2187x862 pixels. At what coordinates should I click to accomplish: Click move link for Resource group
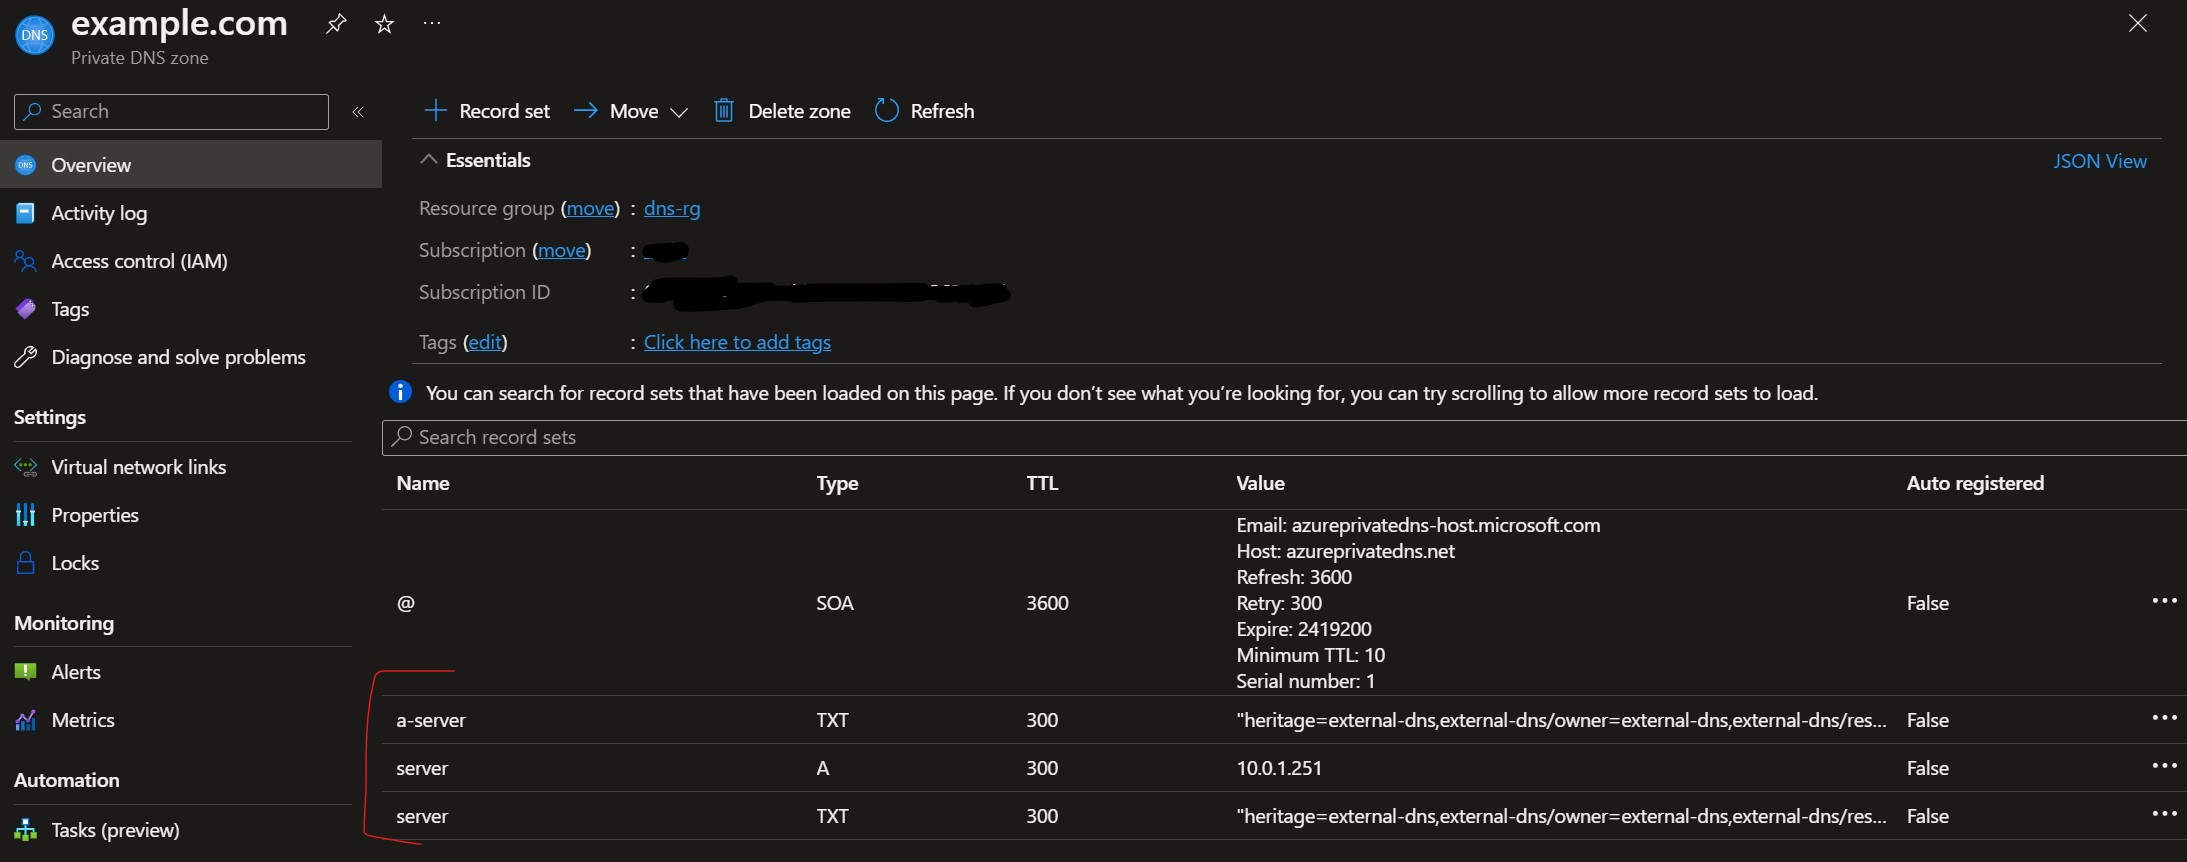pyautogui.click(x=591, y=208)
